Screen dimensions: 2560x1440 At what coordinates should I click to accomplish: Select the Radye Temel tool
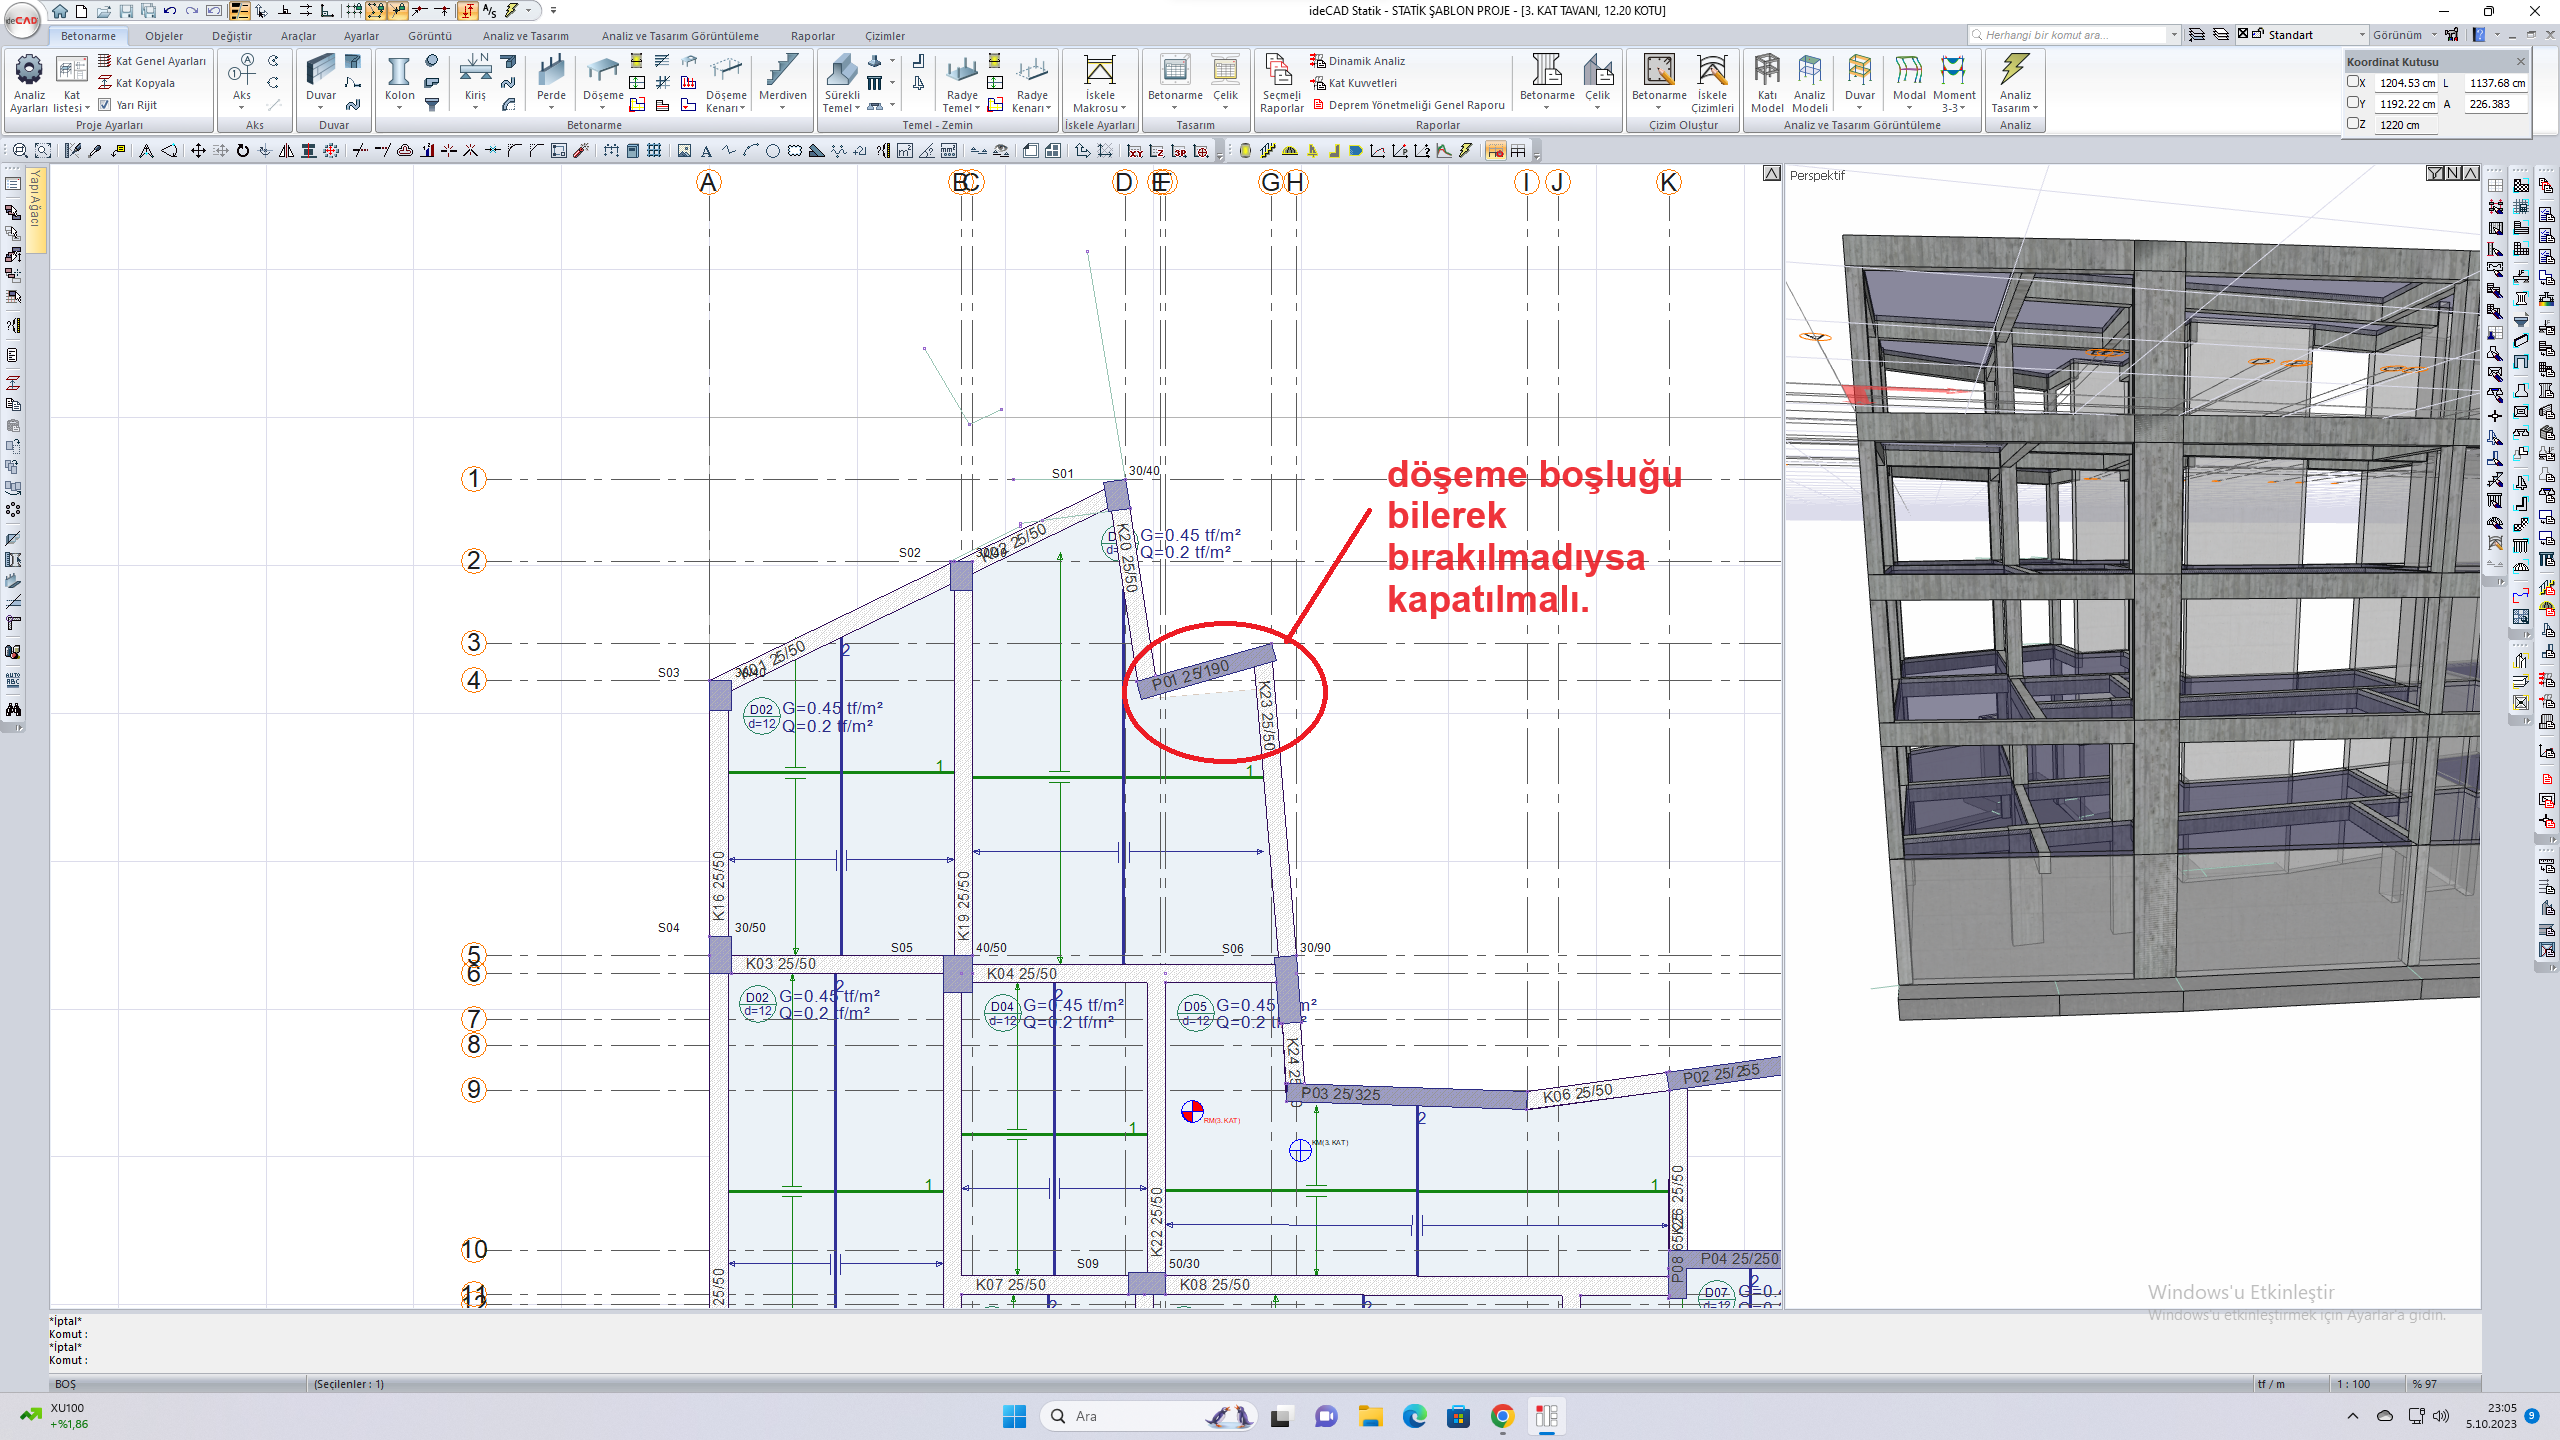coord(962,84)
